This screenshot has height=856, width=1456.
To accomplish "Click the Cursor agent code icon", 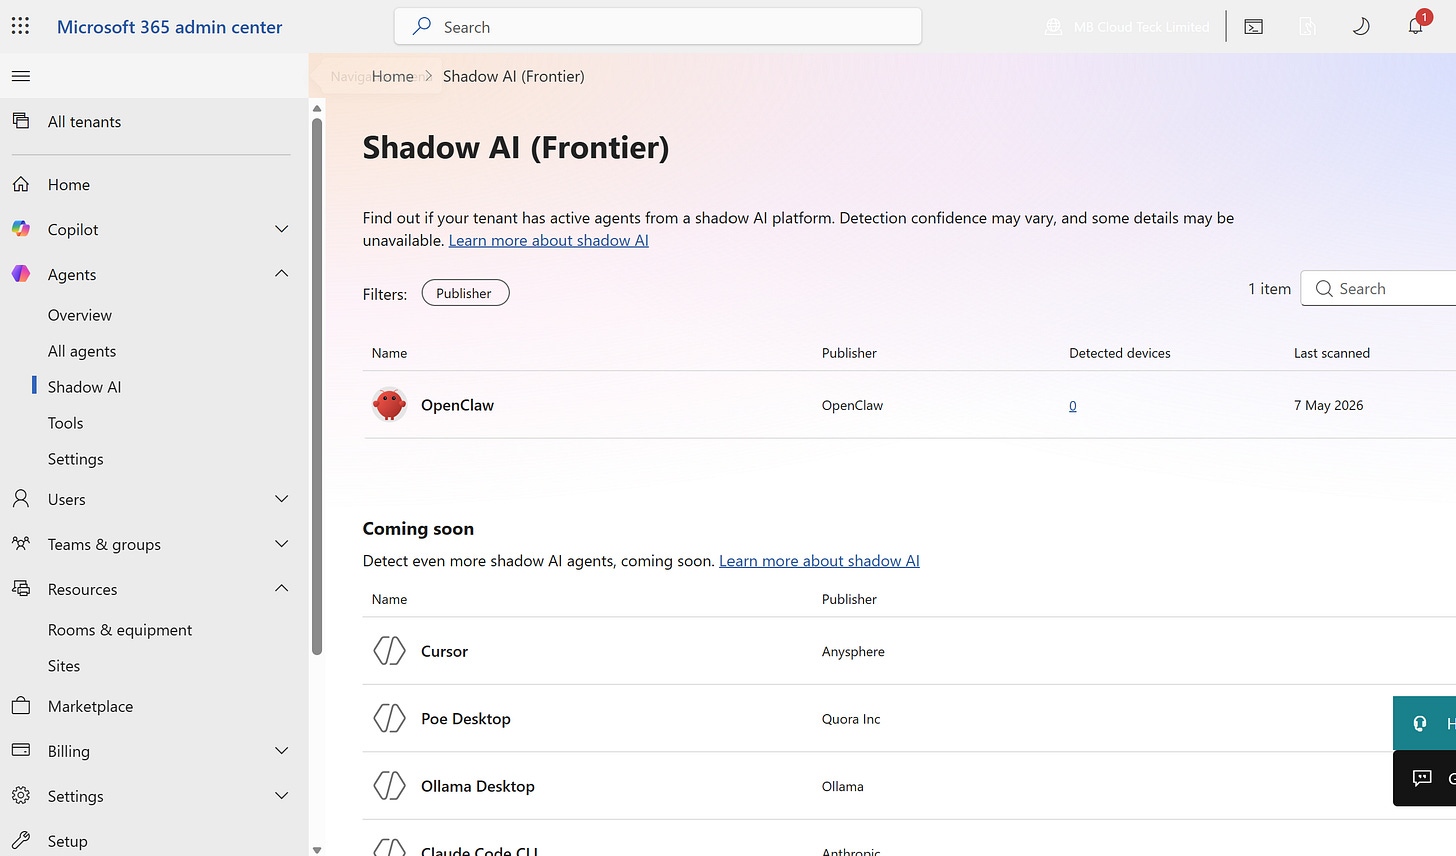I will click(389, 651).
